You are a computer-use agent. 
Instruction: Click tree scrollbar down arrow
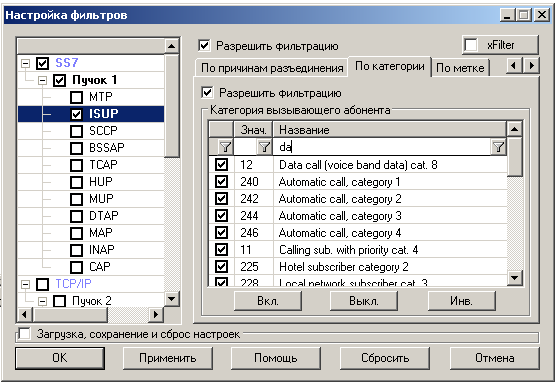[172, 299]
